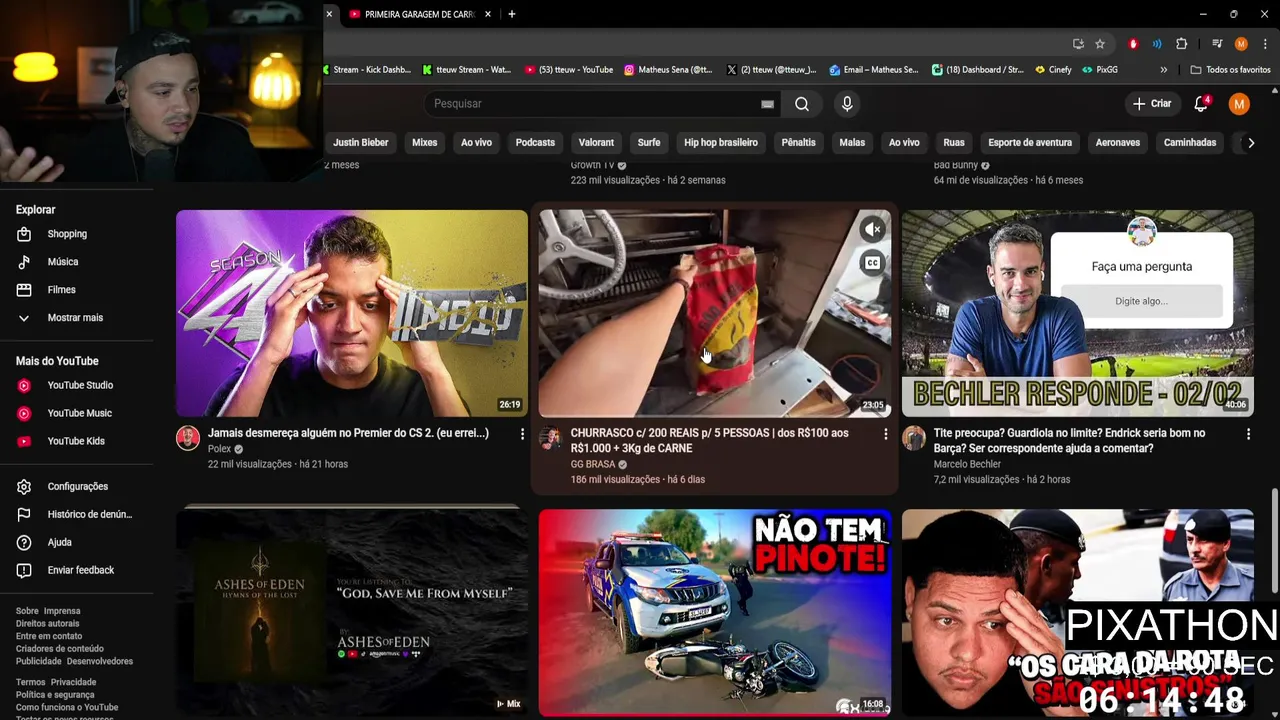Open the (53) tteuw - YouTube bookmark
This screenshot has width=1280, height=720.
click(569, 70)
